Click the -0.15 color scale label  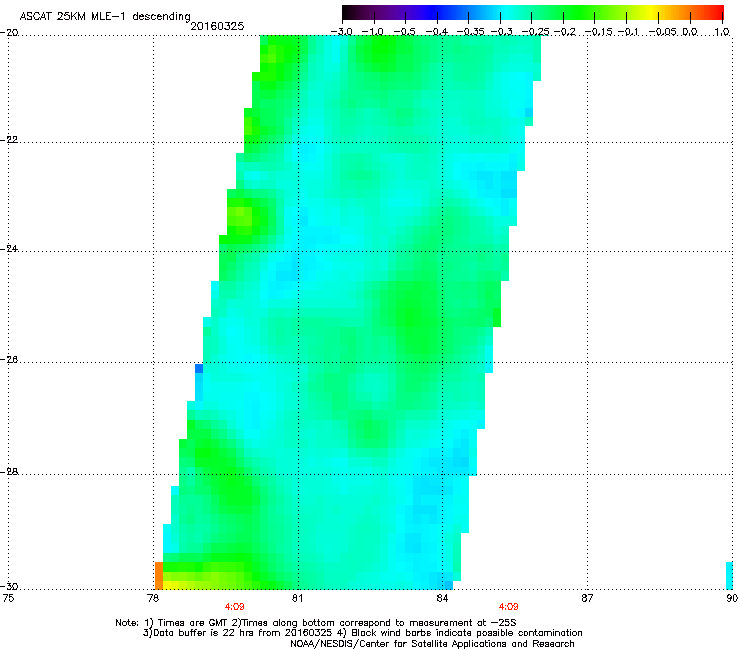[598, 32]
